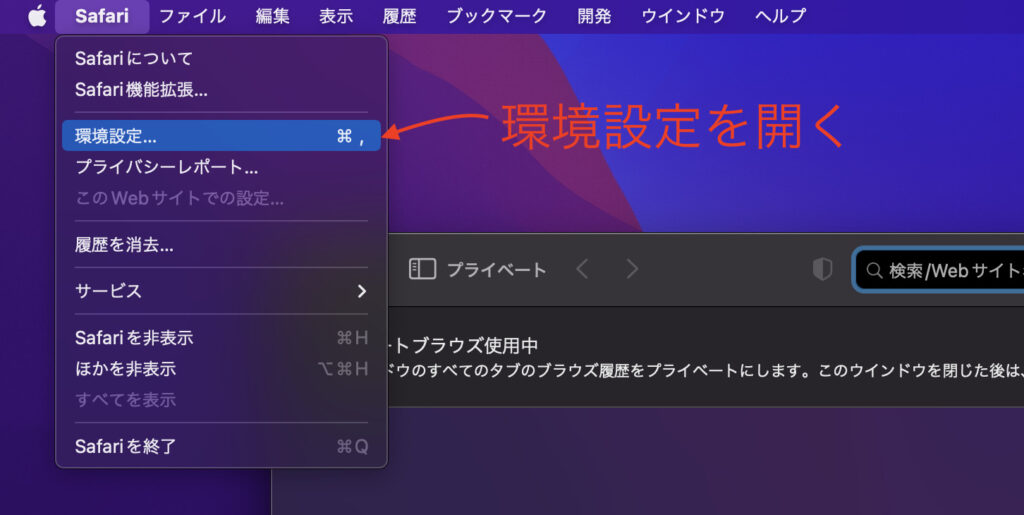Open the ヘルプ menu

[x=780, y=16]
